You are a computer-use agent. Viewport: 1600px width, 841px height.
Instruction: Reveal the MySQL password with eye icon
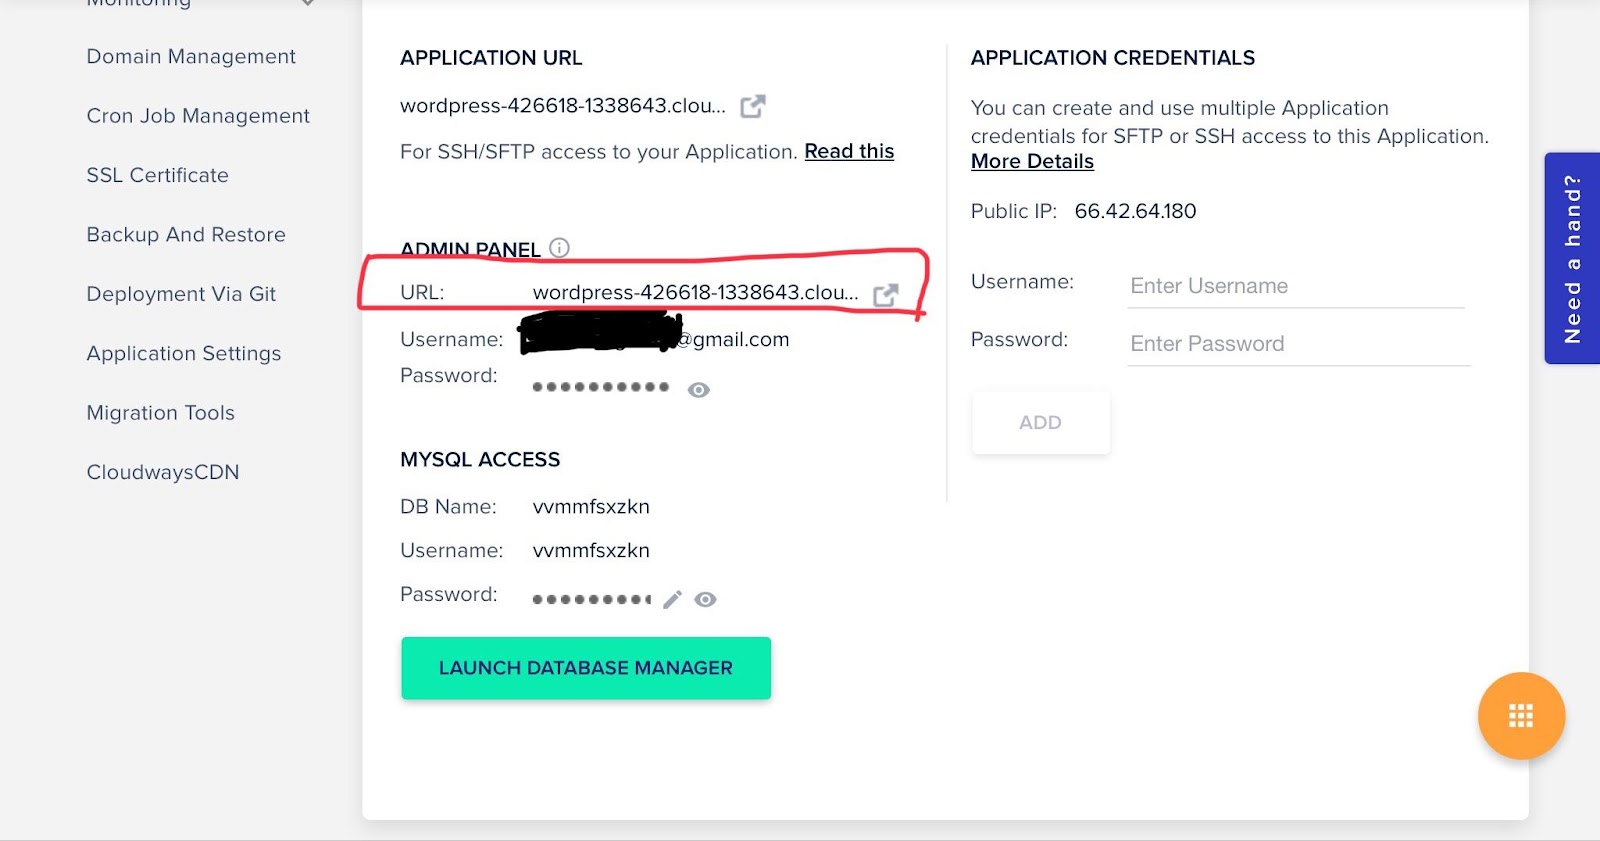tap(706, 599)
